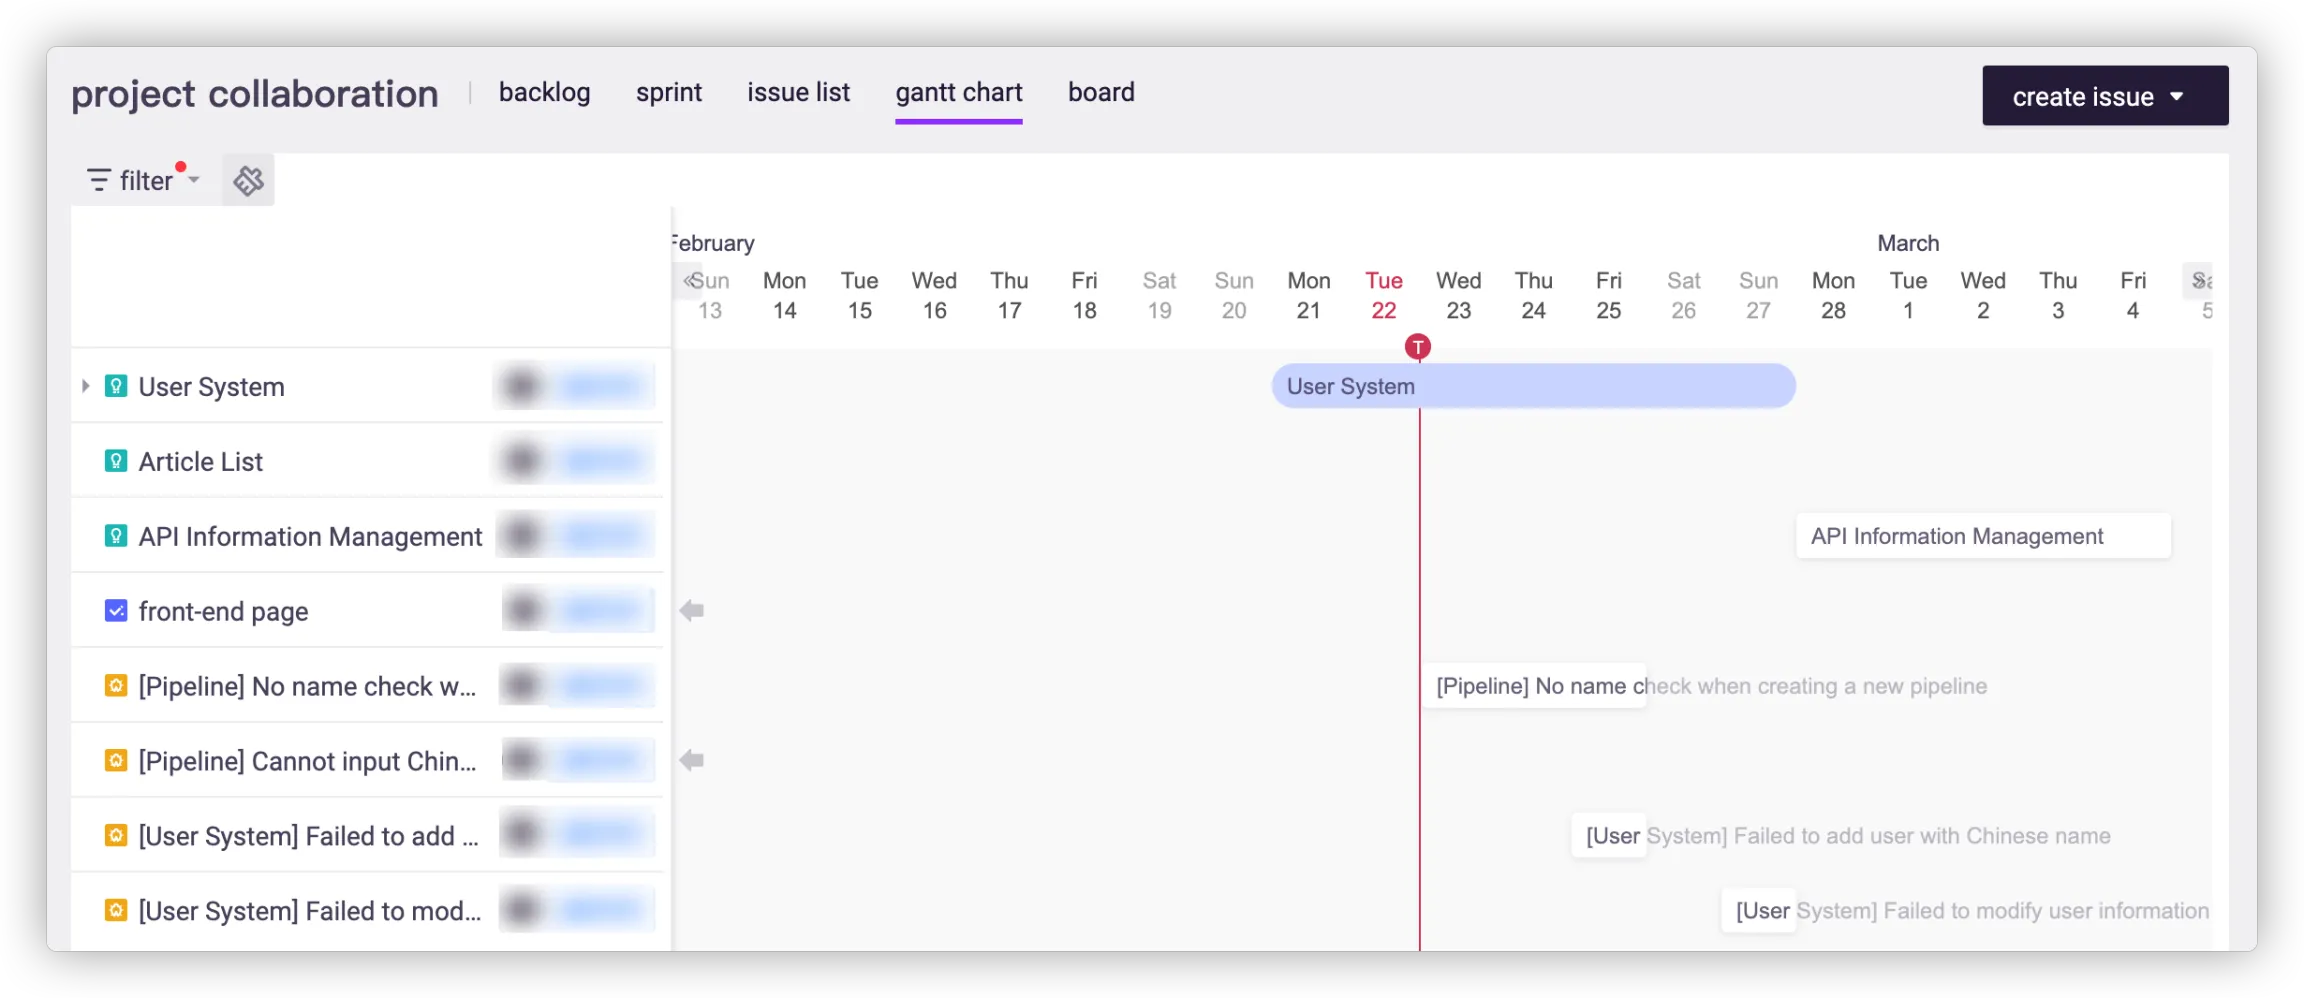Click the diamond grid icon beside filter
The image size is (2304, 998).
pyautogui.click(x=248, y=180)
